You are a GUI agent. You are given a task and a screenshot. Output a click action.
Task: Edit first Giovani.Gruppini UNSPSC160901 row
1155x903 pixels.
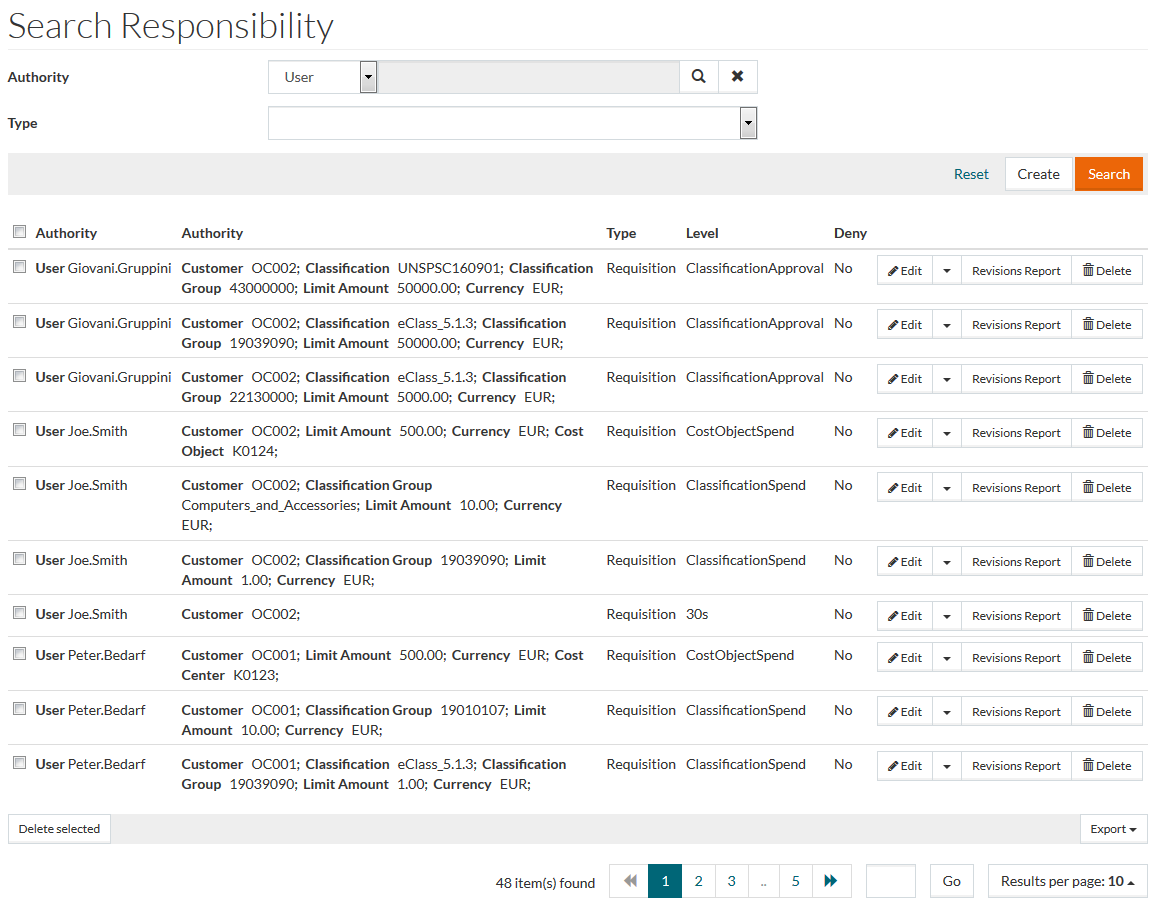coord(905,271)
